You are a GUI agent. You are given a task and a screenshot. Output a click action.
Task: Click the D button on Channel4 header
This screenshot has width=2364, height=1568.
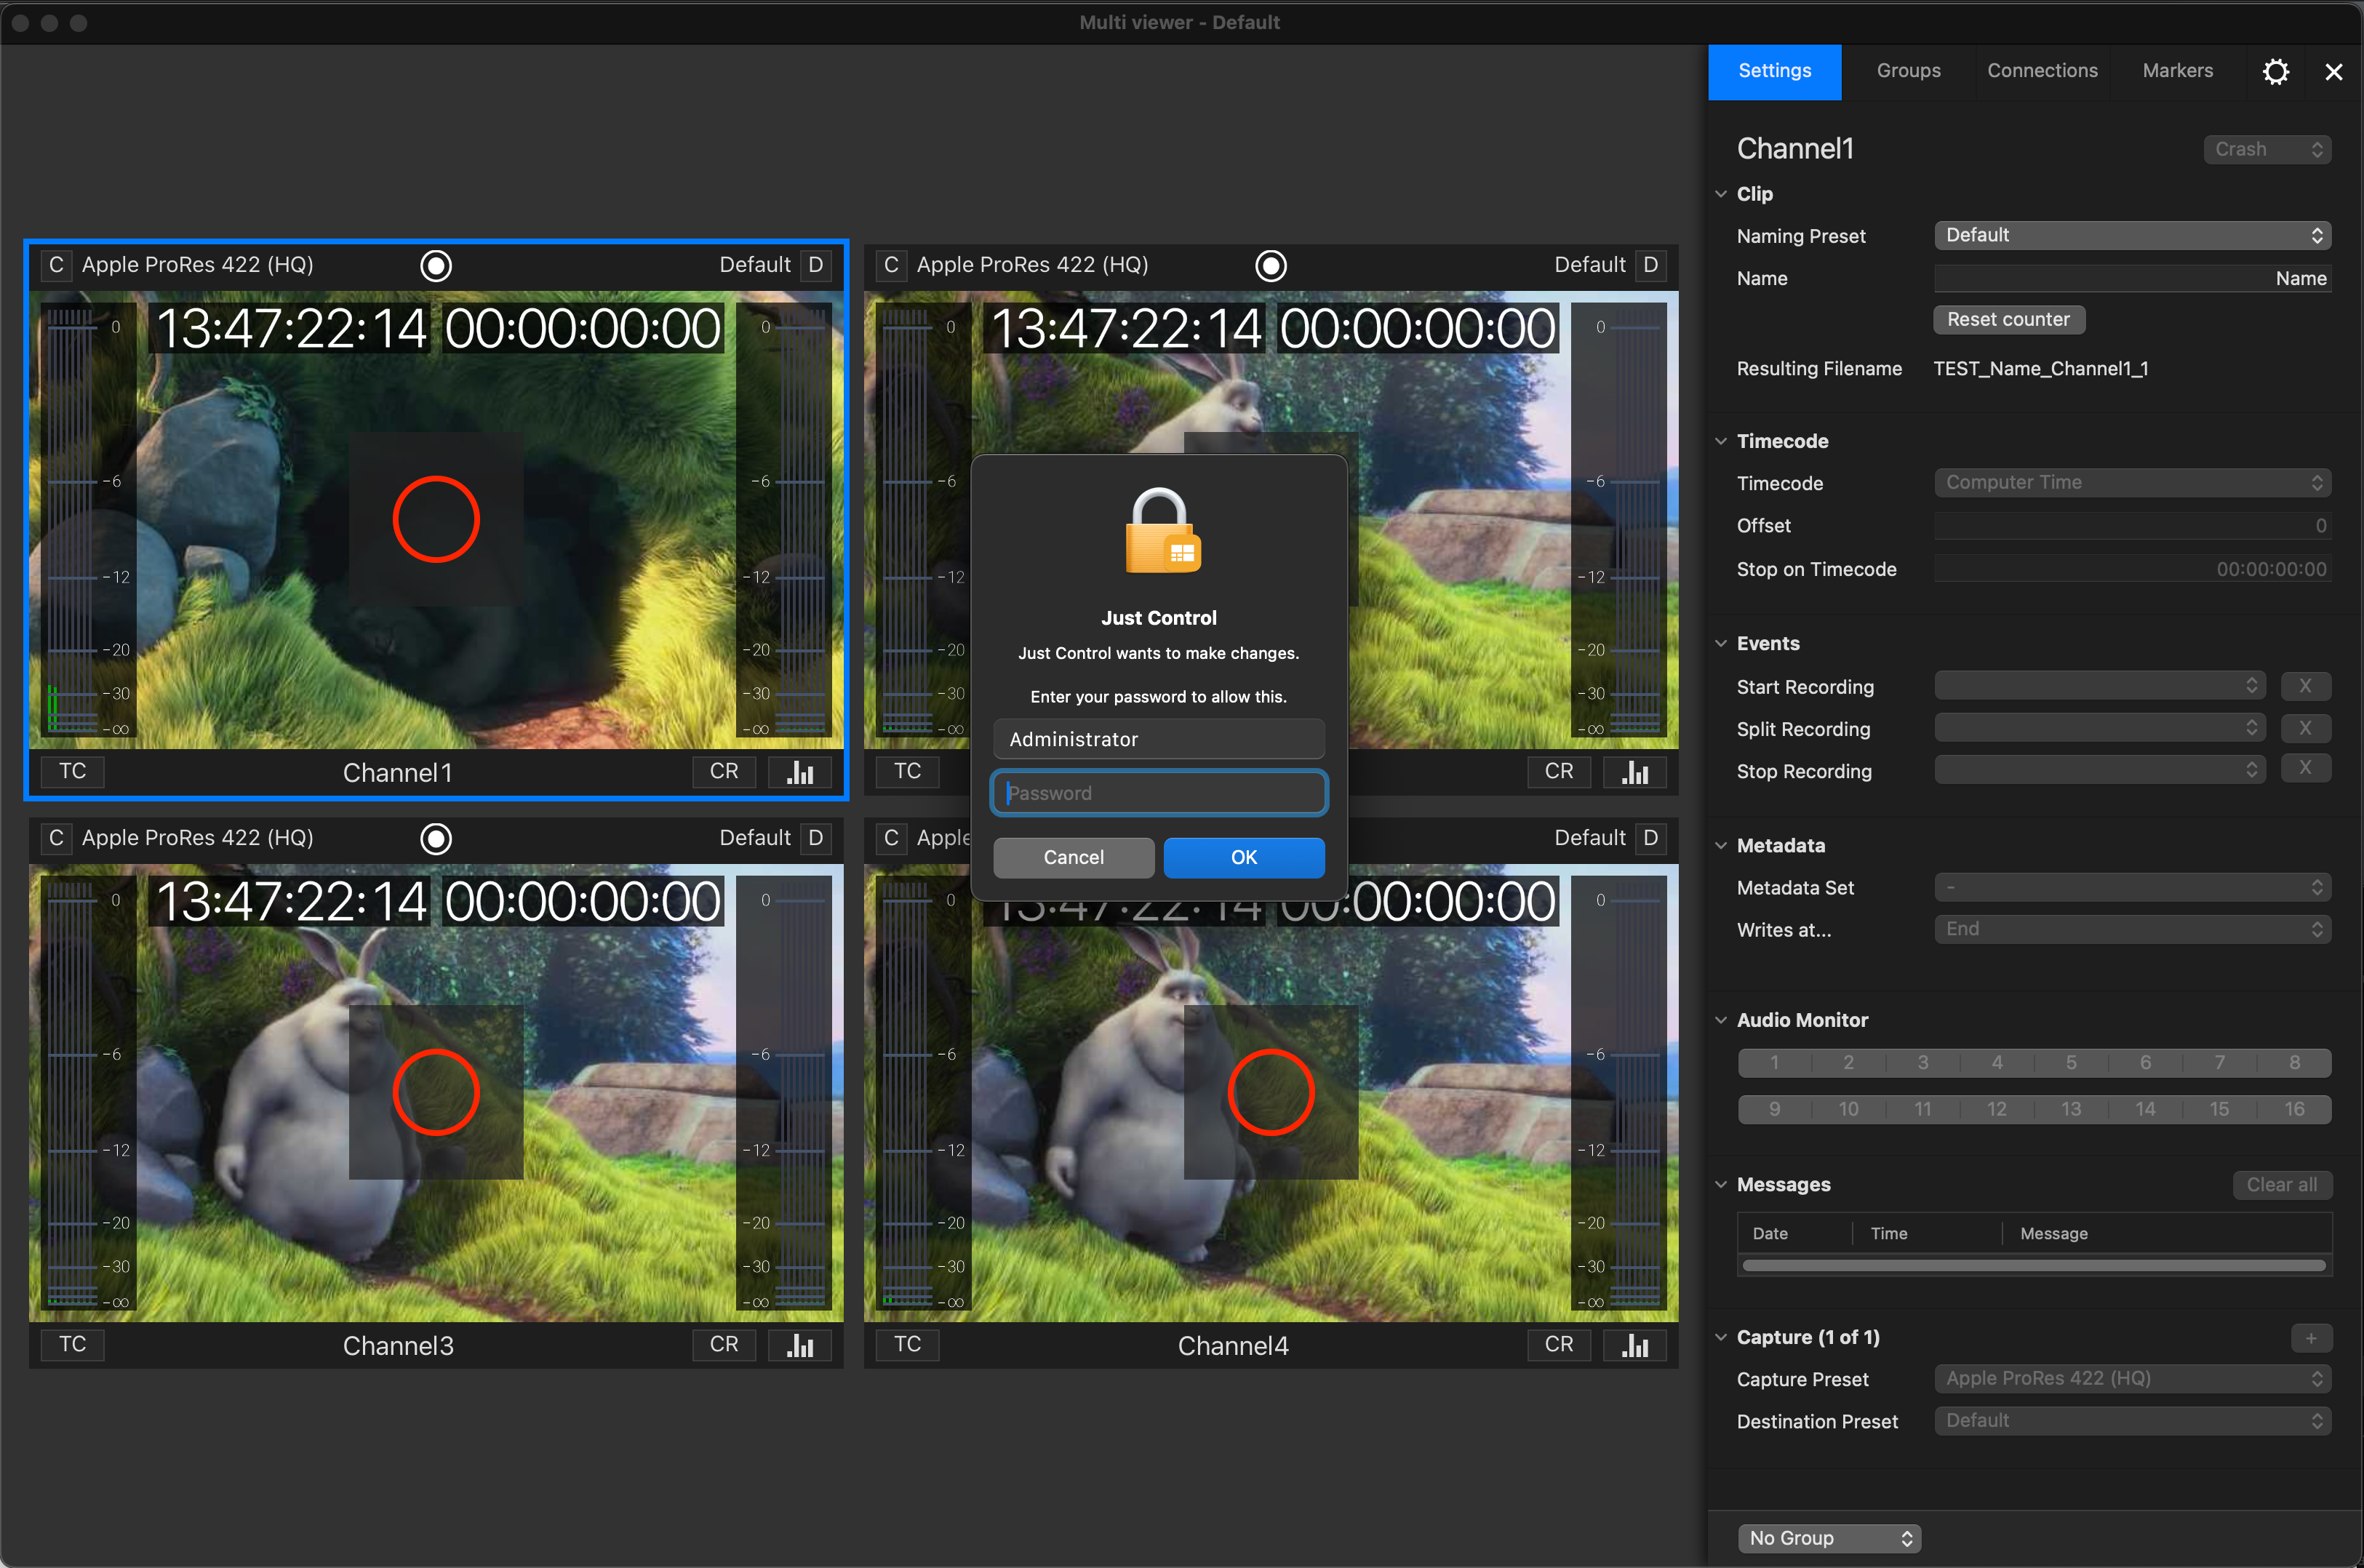pos(1651,838)
